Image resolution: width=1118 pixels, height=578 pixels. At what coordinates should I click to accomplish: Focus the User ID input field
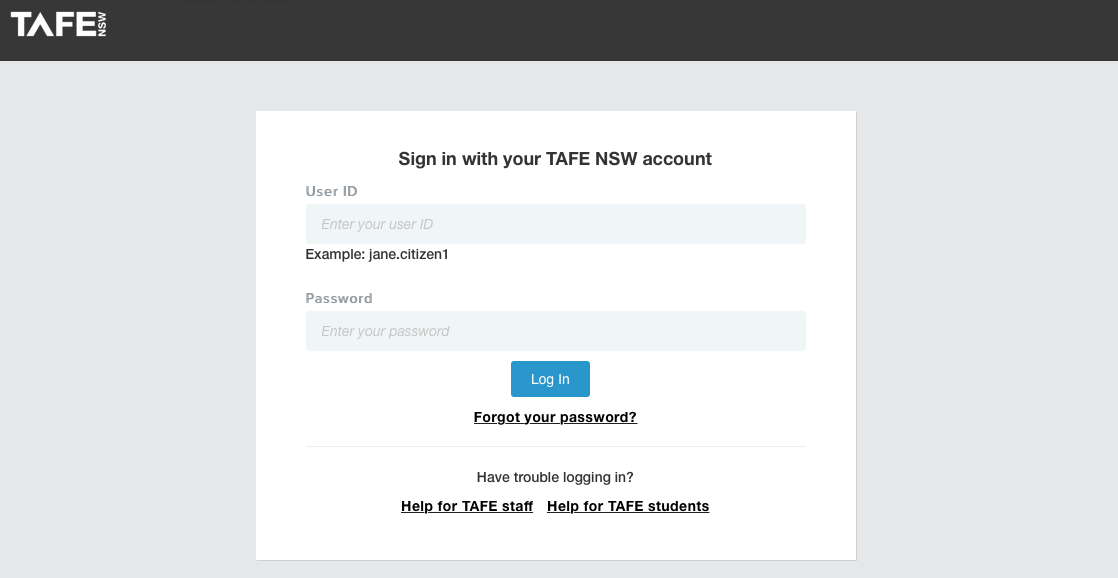[555, 224]
